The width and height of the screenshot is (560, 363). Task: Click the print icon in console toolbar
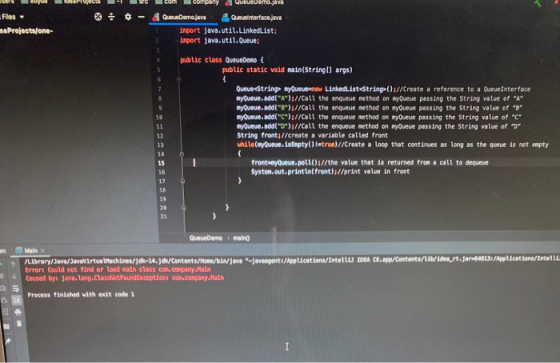click(18, 312)
